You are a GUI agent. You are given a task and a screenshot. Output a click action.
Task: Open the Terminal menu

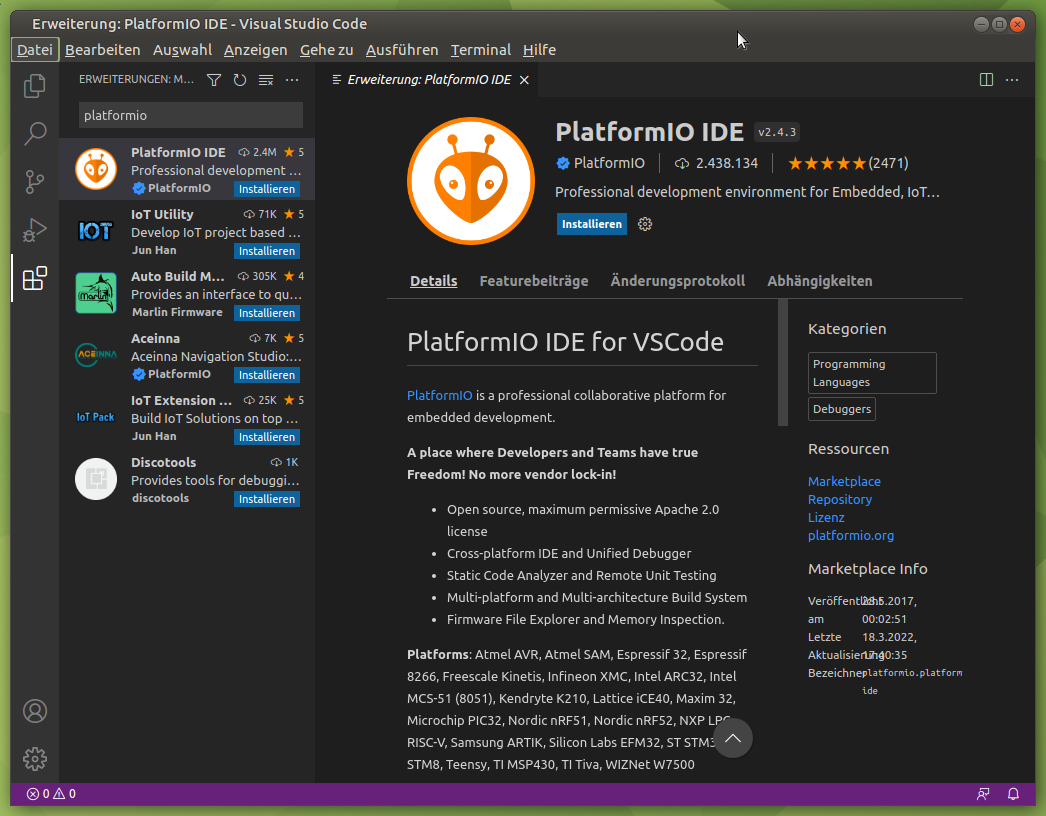point(480,50)
